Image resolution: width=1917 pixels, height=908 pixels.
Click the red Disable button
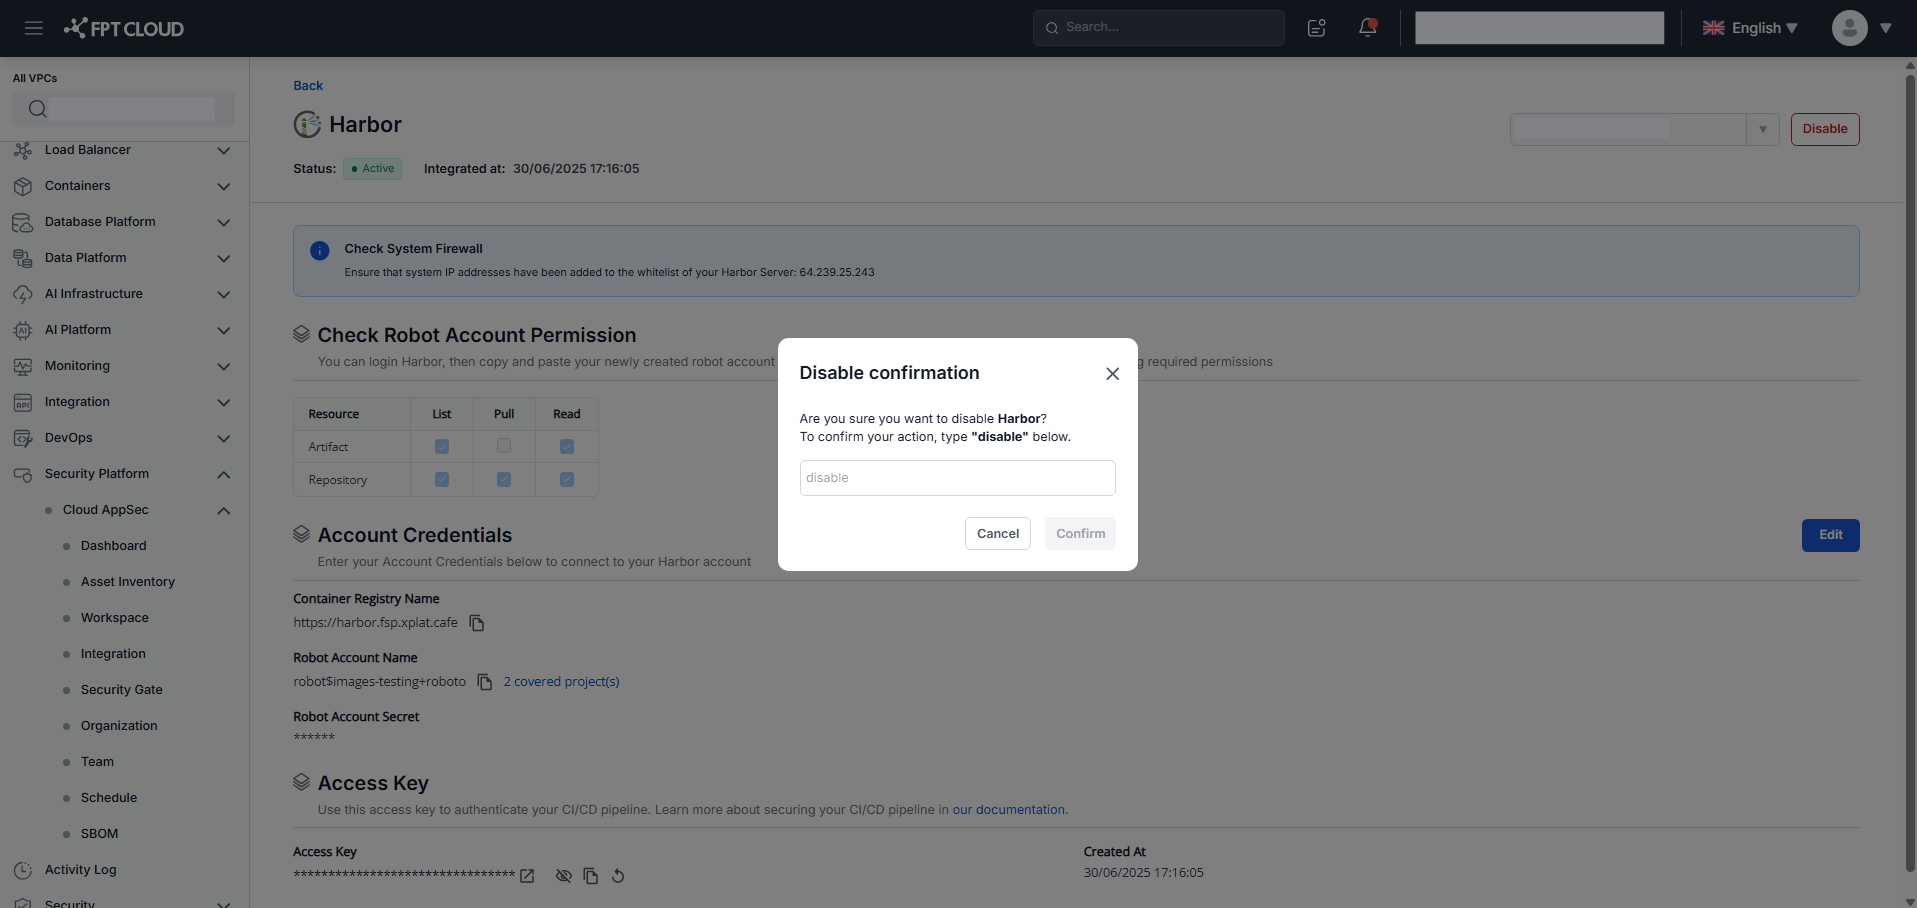(x=1825, y=129)
